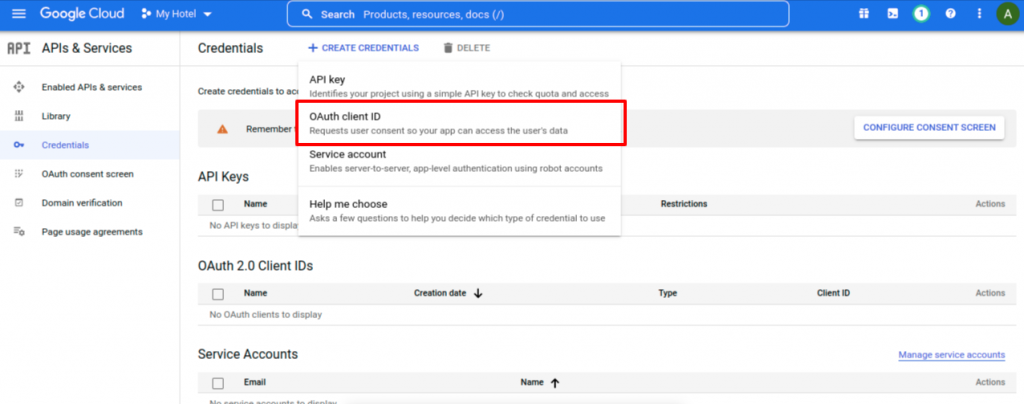Click the search magnifier icon
The image size is (1024, 404).
(x=306, y=14)
